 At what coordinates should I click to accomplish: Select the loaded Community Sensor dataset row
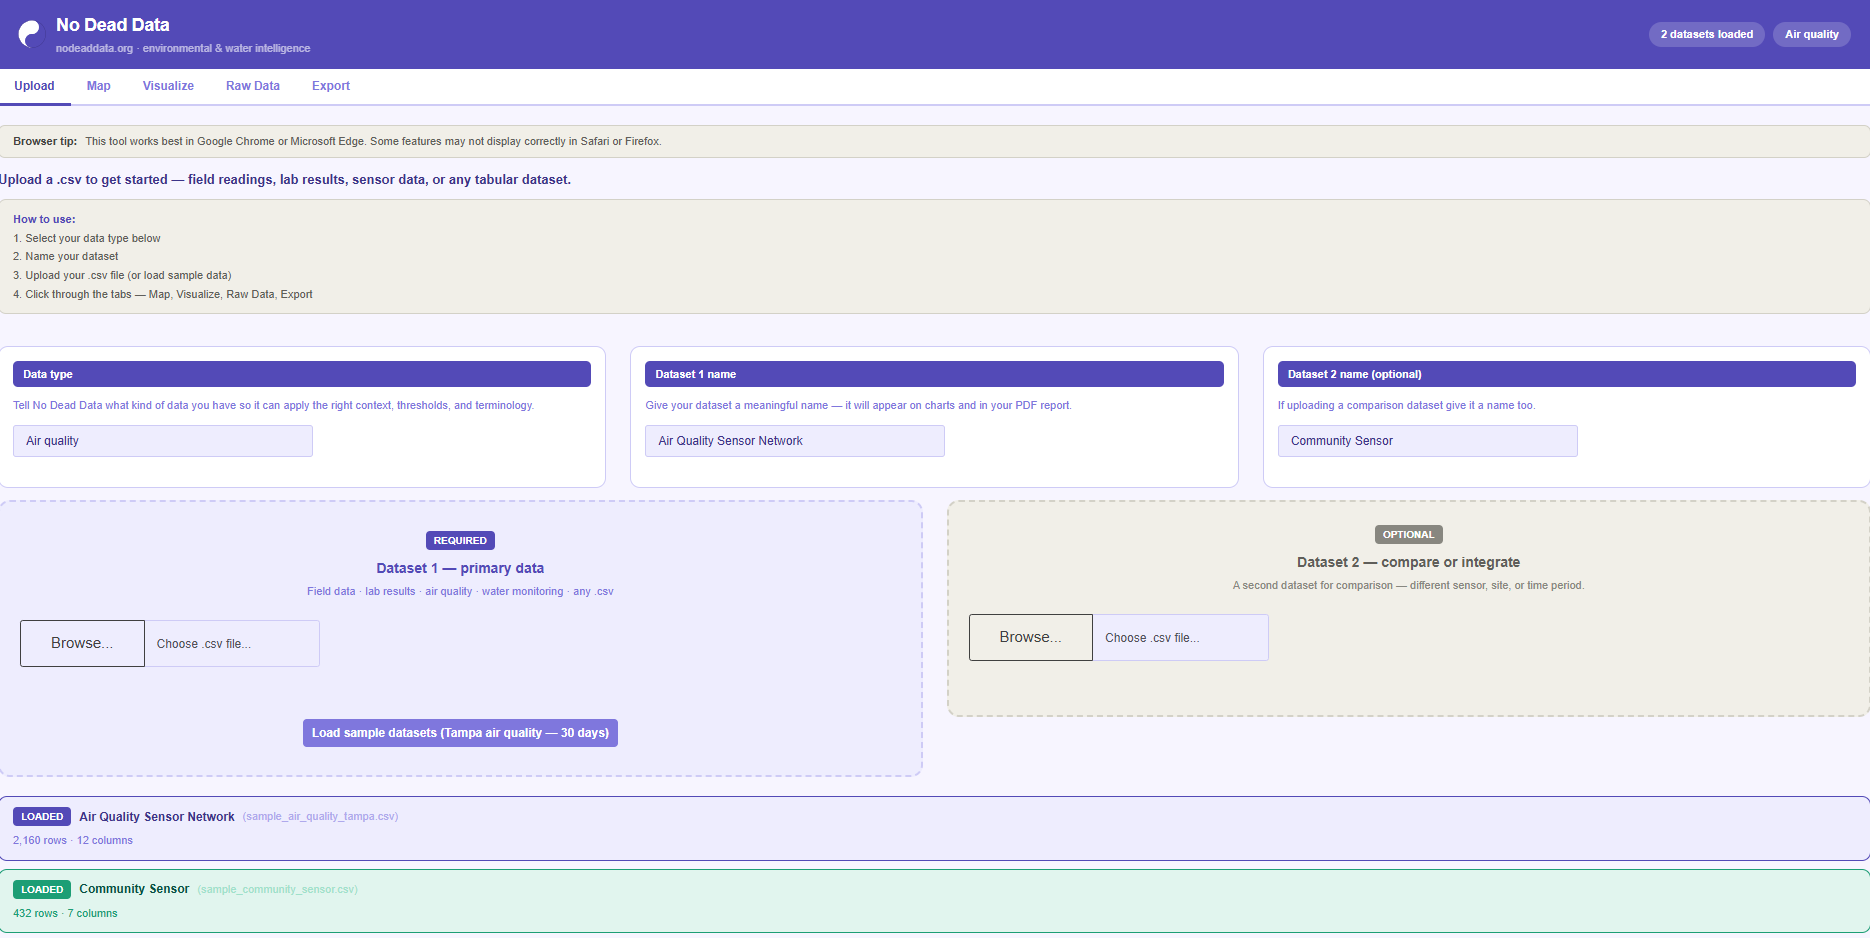(934, 901)
